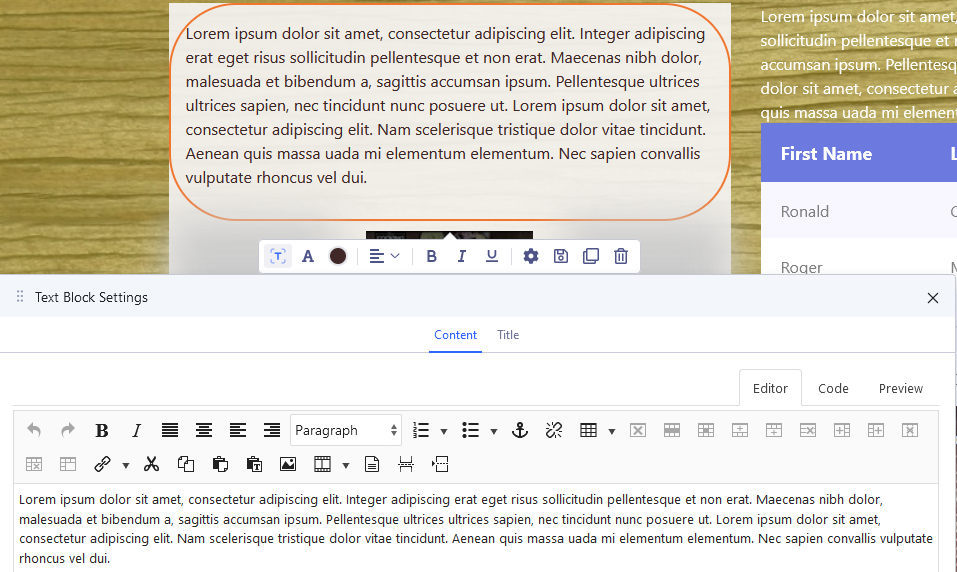Open block settings via the gear icon
This screenshot has width=957, height=572.
pyautogui.click(x=531, y=257)
